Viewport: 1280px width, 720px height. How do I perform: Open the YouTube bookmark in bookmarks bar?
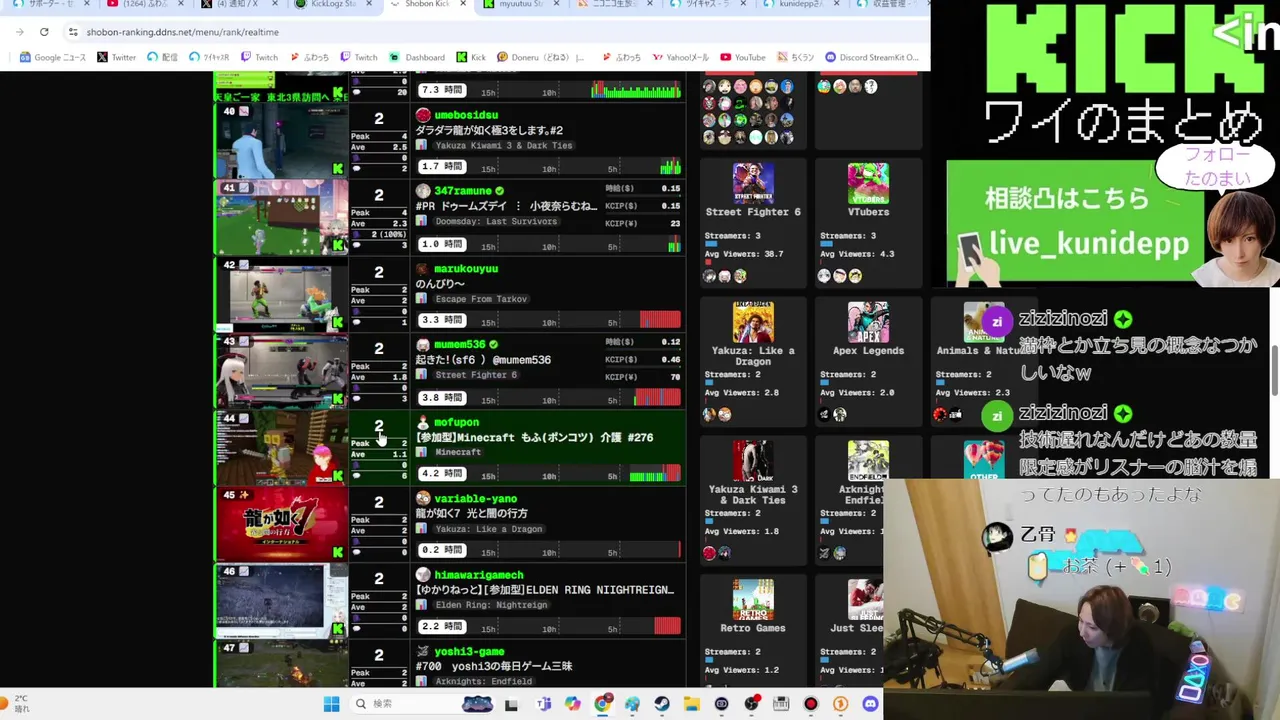pyautogui.click(x=743, y=57)
